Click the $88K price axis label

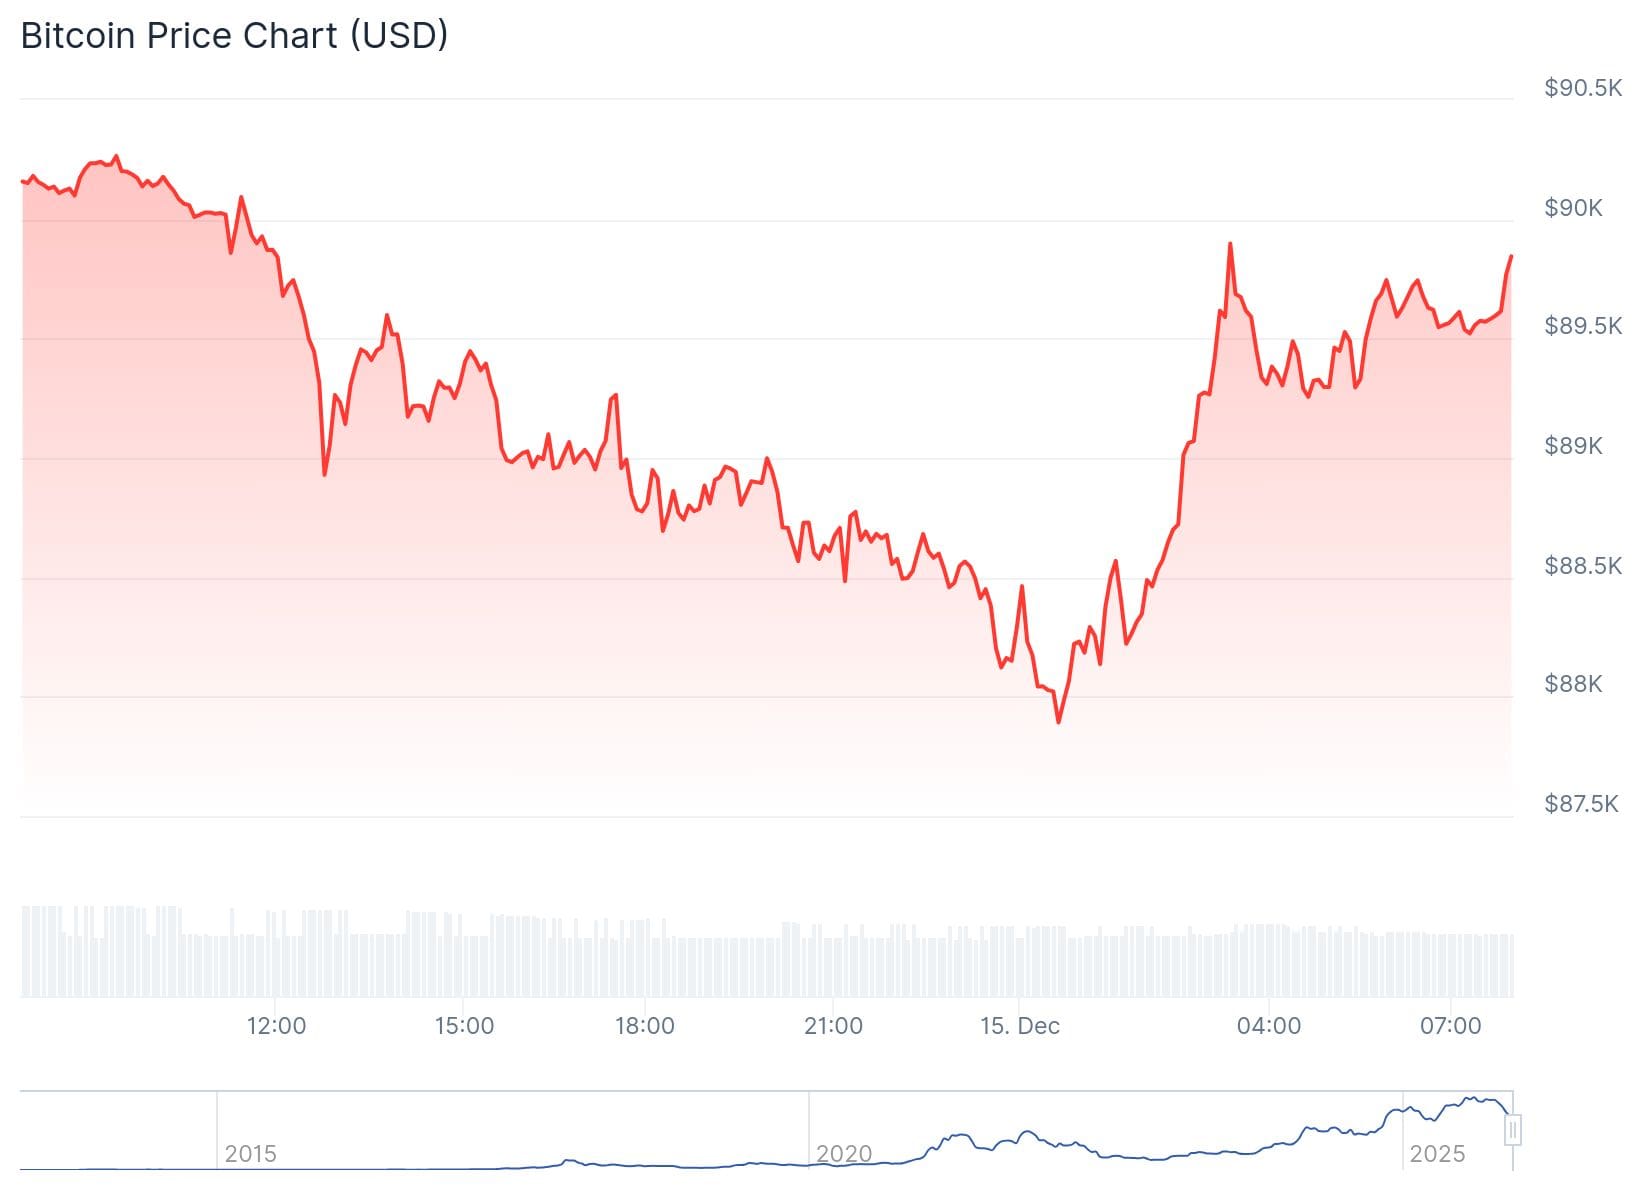tap(1573, 684)
